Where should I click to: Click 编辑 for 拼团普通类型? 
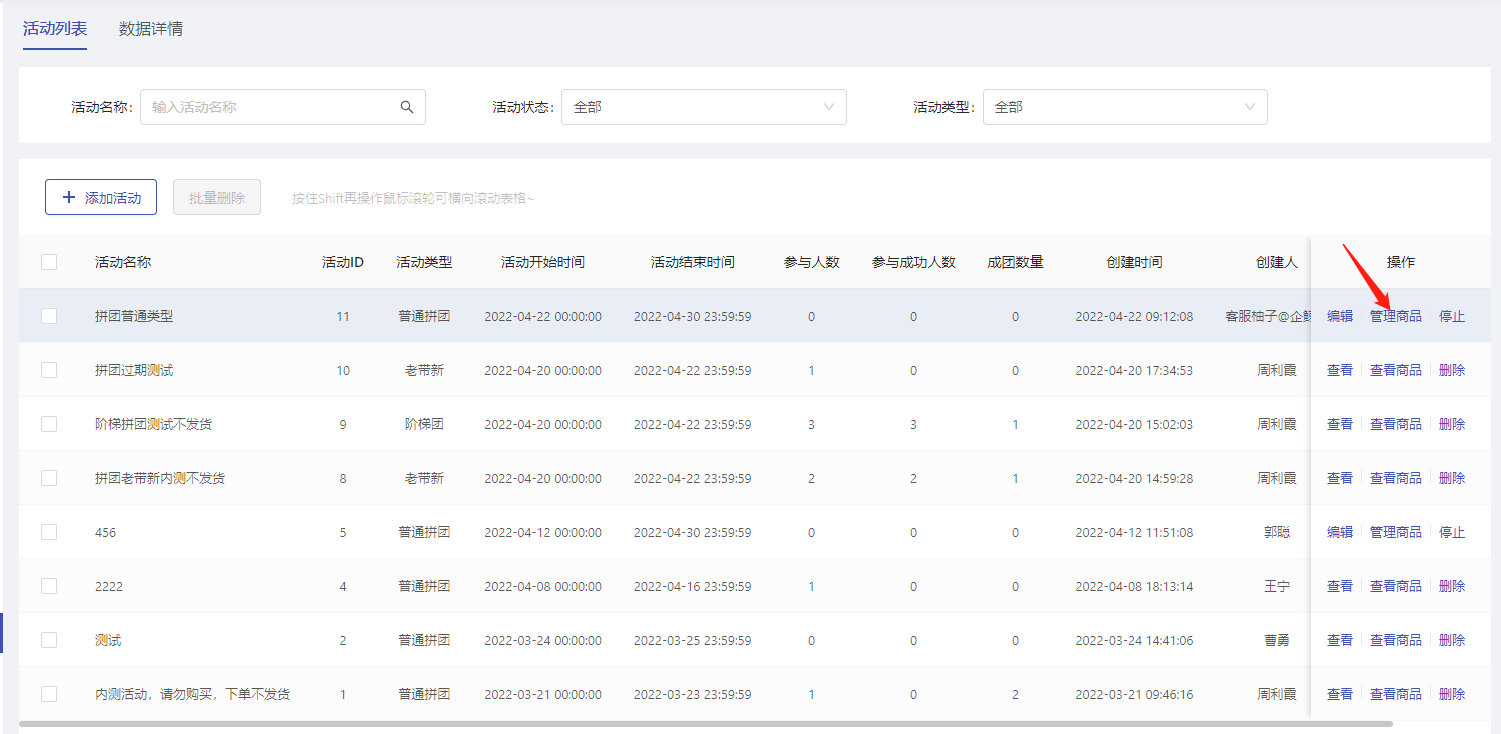point(1340,316)
